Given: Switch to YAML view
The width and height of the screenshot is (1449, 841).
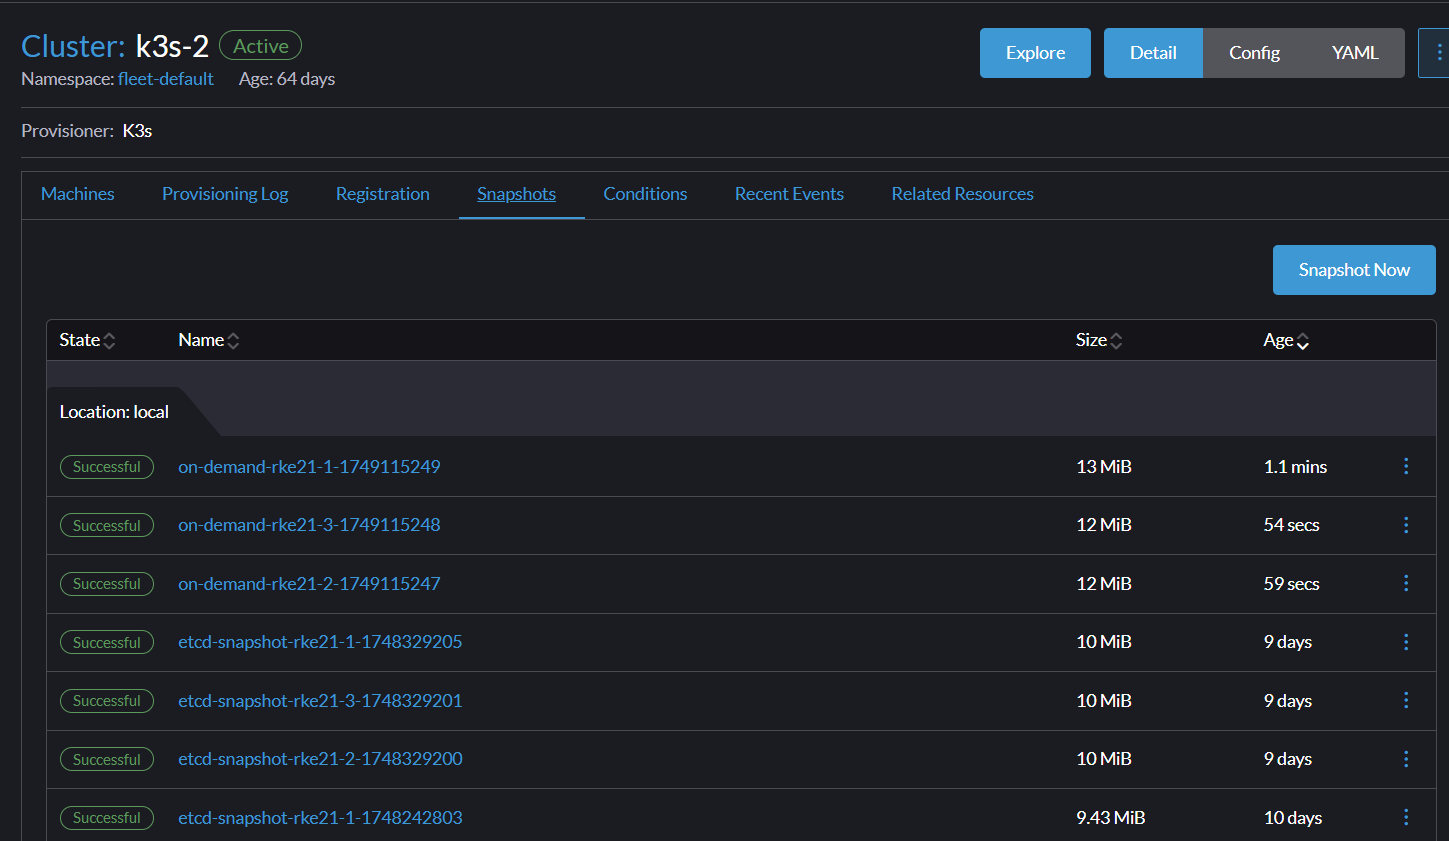Looking at the screenshot, I should pyautogui.click(x=1355, y=53).
